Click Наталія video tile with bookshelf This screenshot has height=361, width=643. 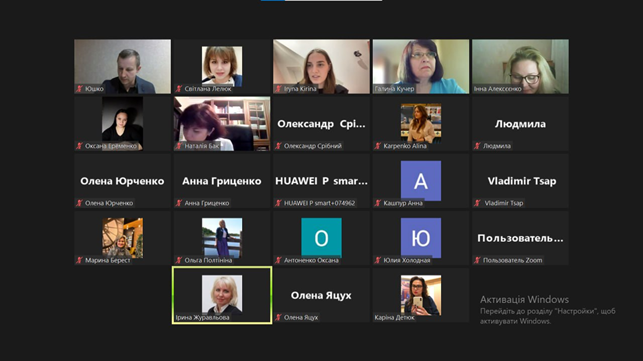point(222,123)
